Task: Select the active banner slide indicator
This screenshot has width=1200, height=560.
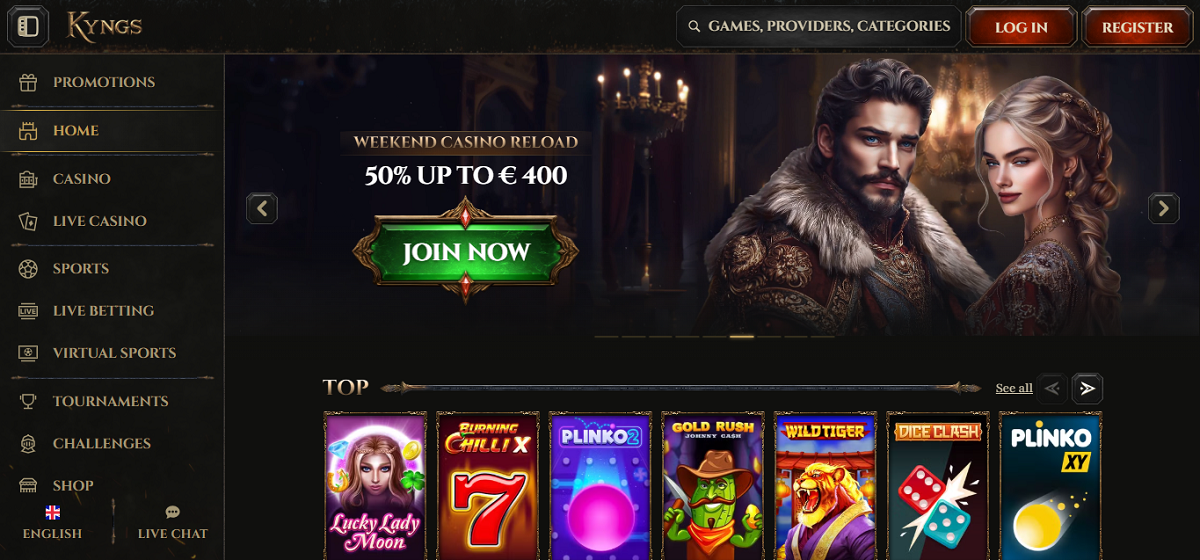Action: [741, 337]
